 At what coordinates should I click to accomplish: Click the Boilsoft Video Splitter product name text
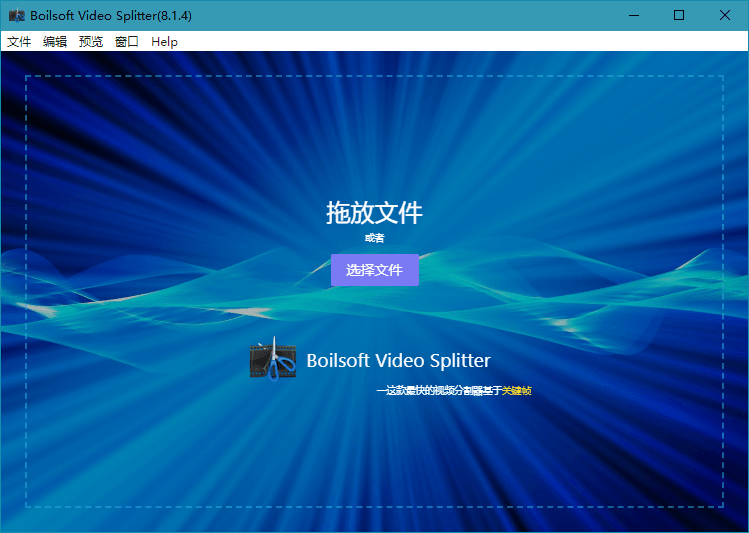pos(398,361)
